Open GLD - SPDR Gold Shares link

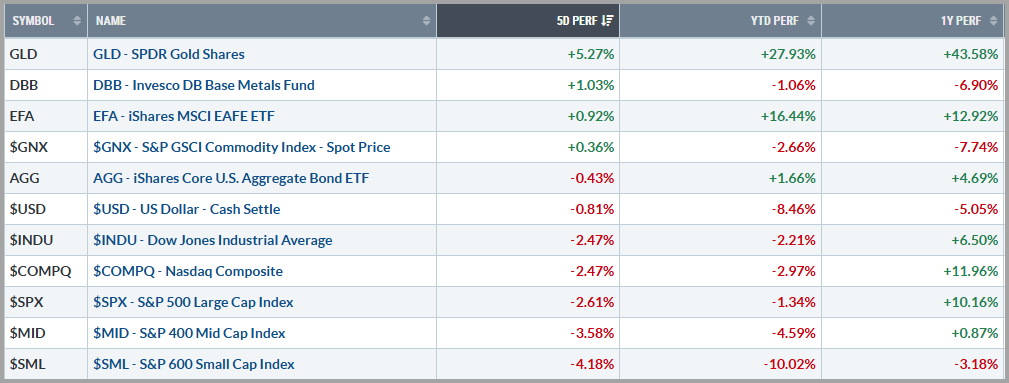pos(169,54)
